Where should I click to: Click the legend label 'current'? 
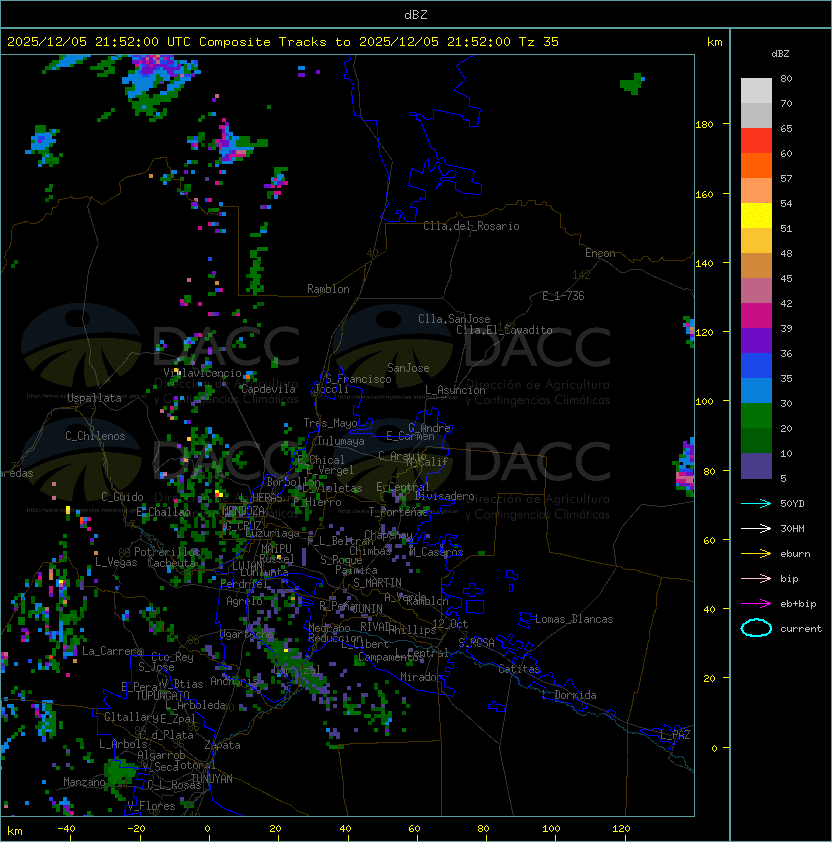point(801,628)
